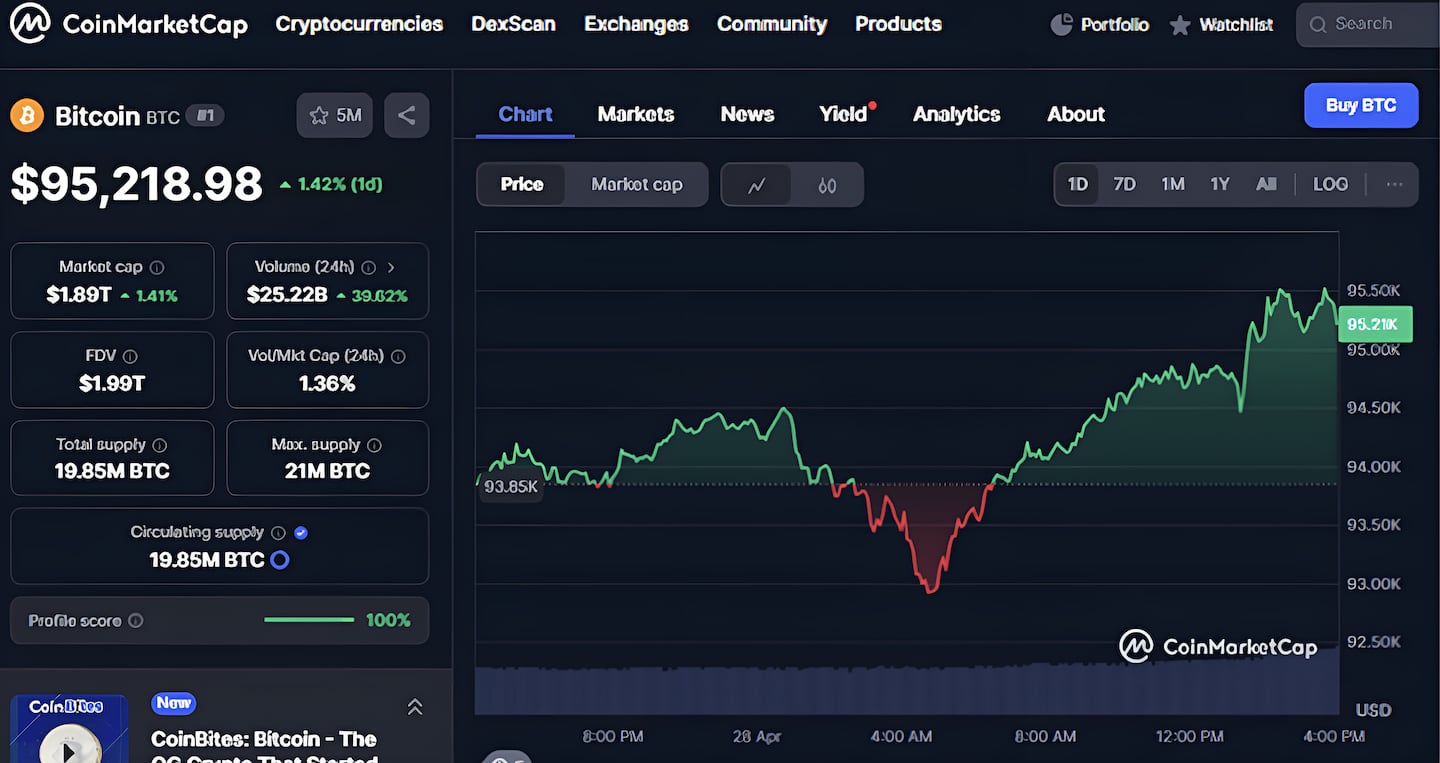Switch to the Analytics tab
Image resolution: width=1440 pixels, height=763 pixels.
coord(956,114)
